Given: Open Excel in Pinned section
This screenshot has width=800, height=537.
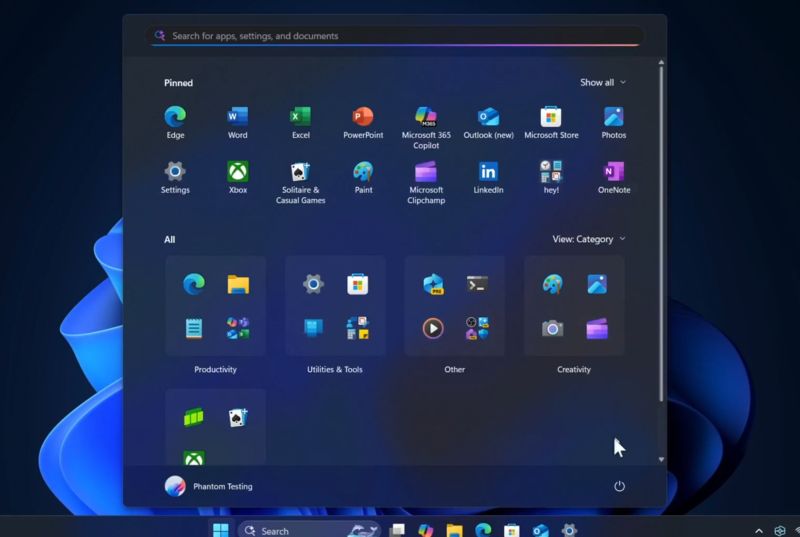Looking at the screenshot, I should [301, 122].
